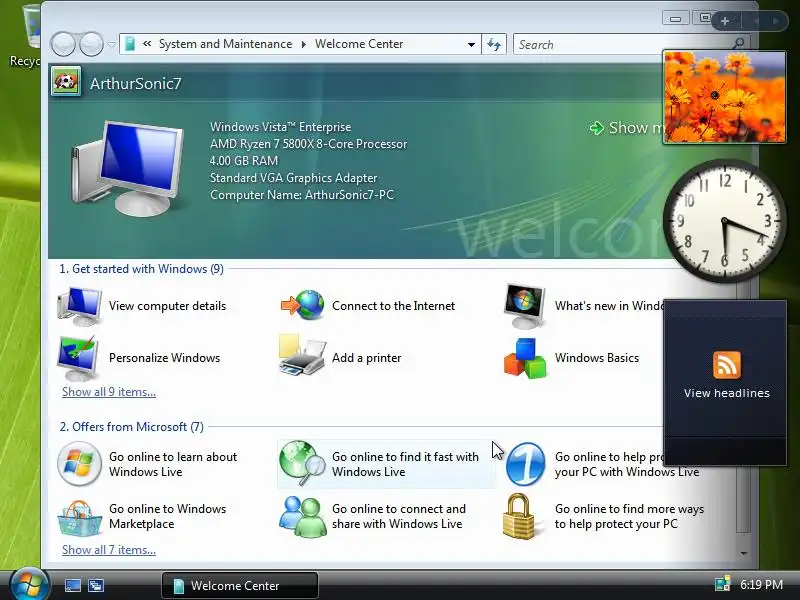
Task: Click the Connect to the Internet label
Action: pos(393,306)
